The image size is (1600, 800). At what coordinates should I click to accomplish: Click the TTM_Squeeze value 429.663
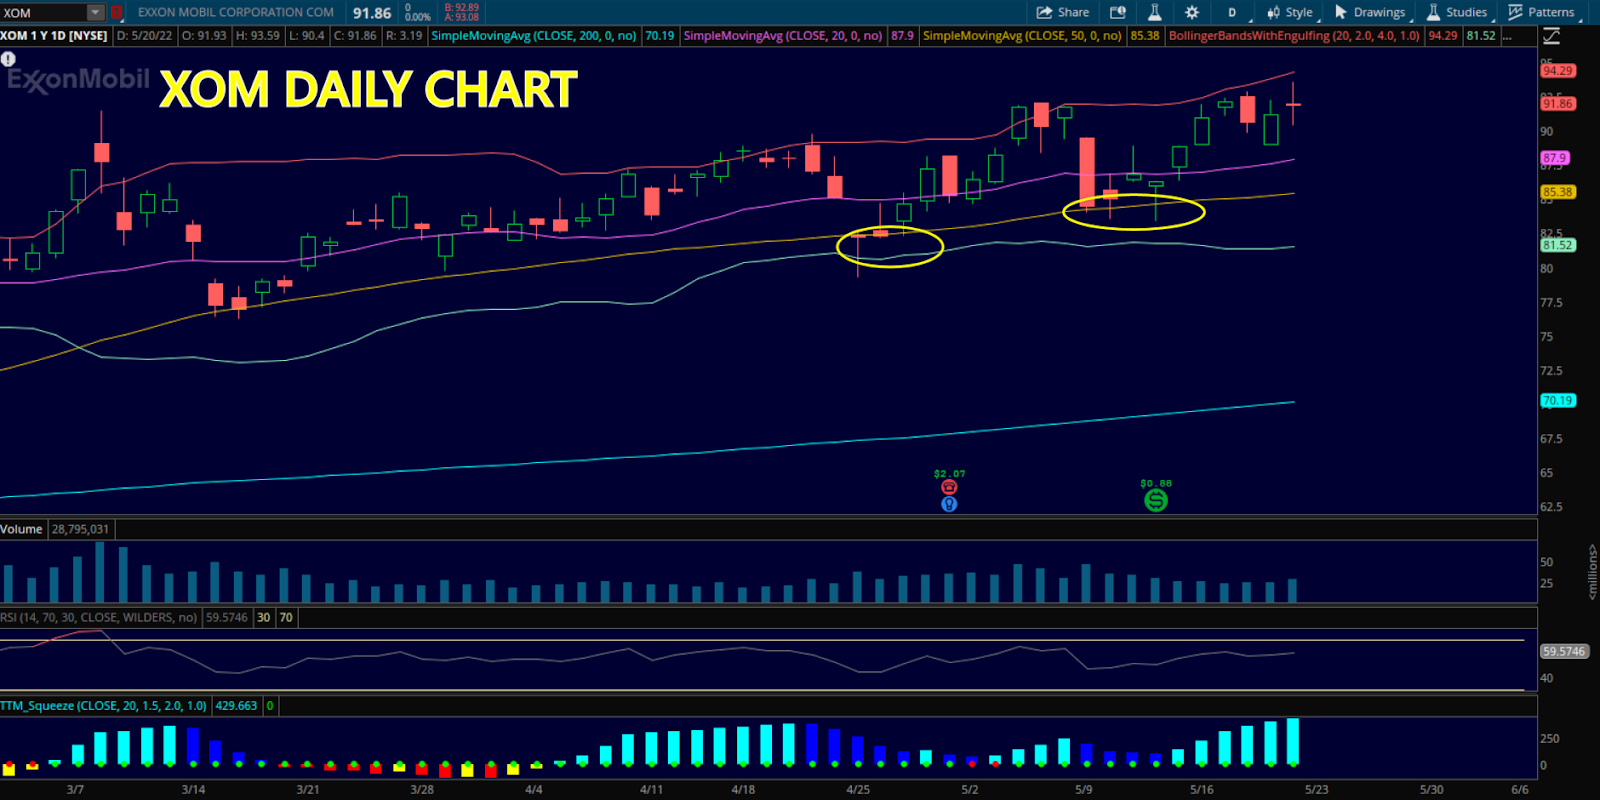point(236,706)
